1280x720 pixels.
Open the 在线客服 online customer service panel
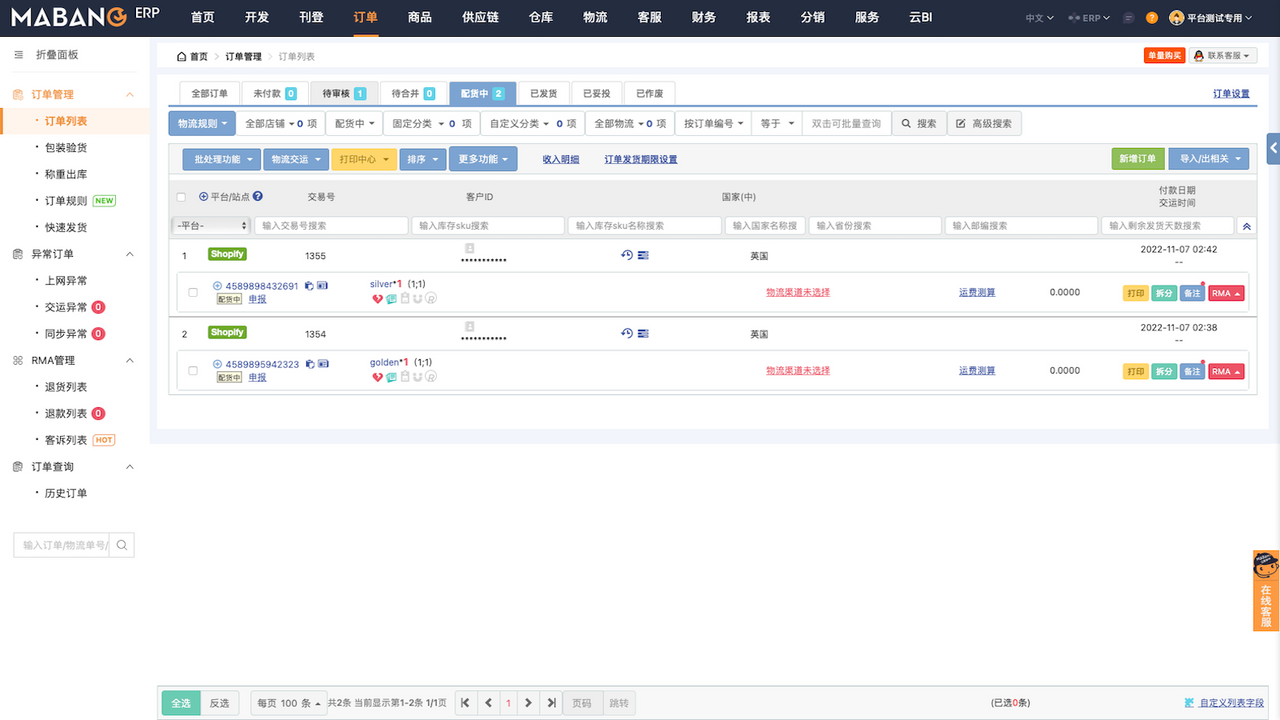[1265, 592]
